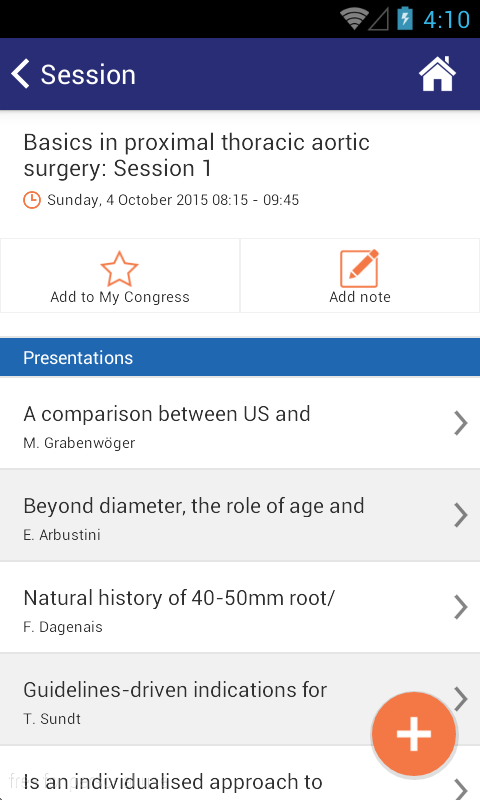
Task: Tap the Wi-Fi status icon
Action: click(355, 19)
